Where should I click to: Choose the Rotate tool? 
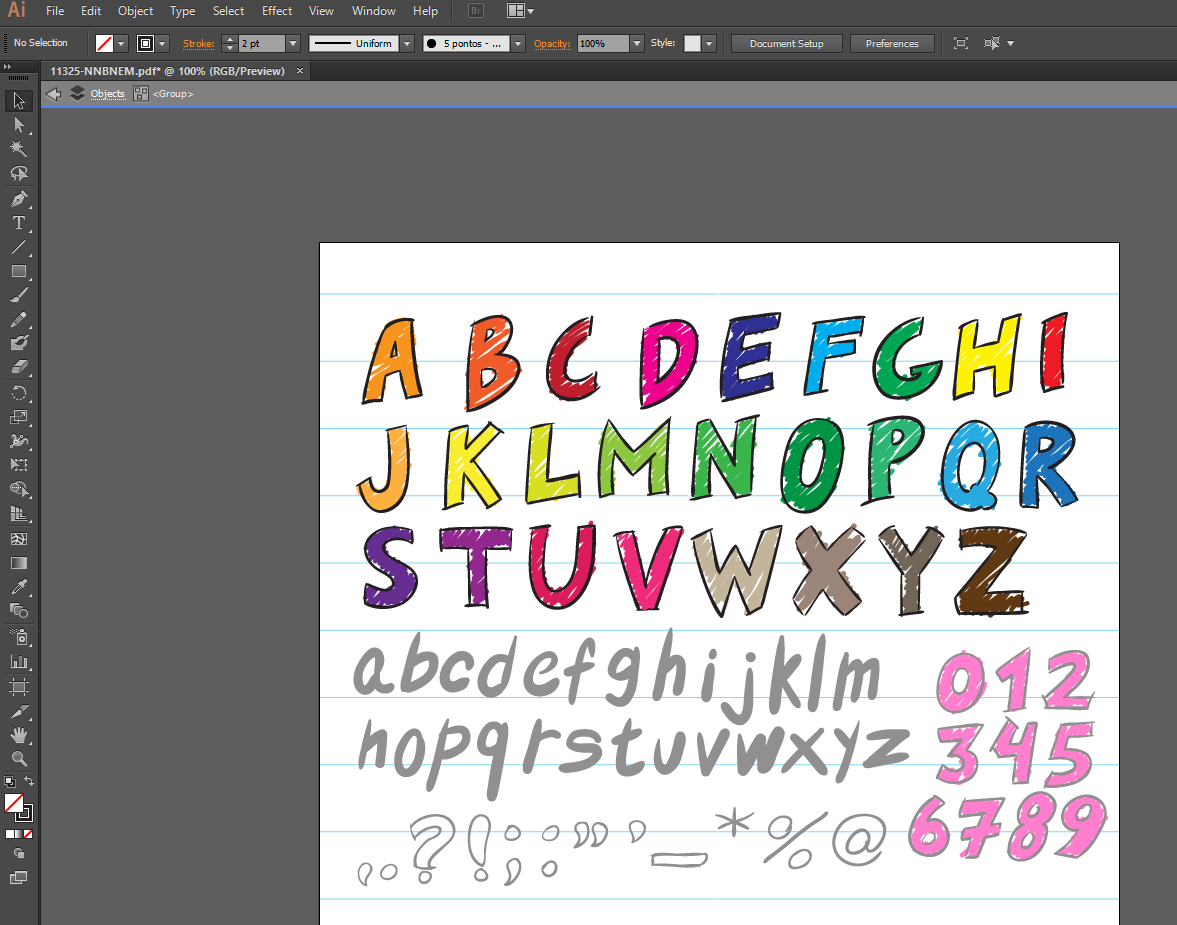pos(18,393)
